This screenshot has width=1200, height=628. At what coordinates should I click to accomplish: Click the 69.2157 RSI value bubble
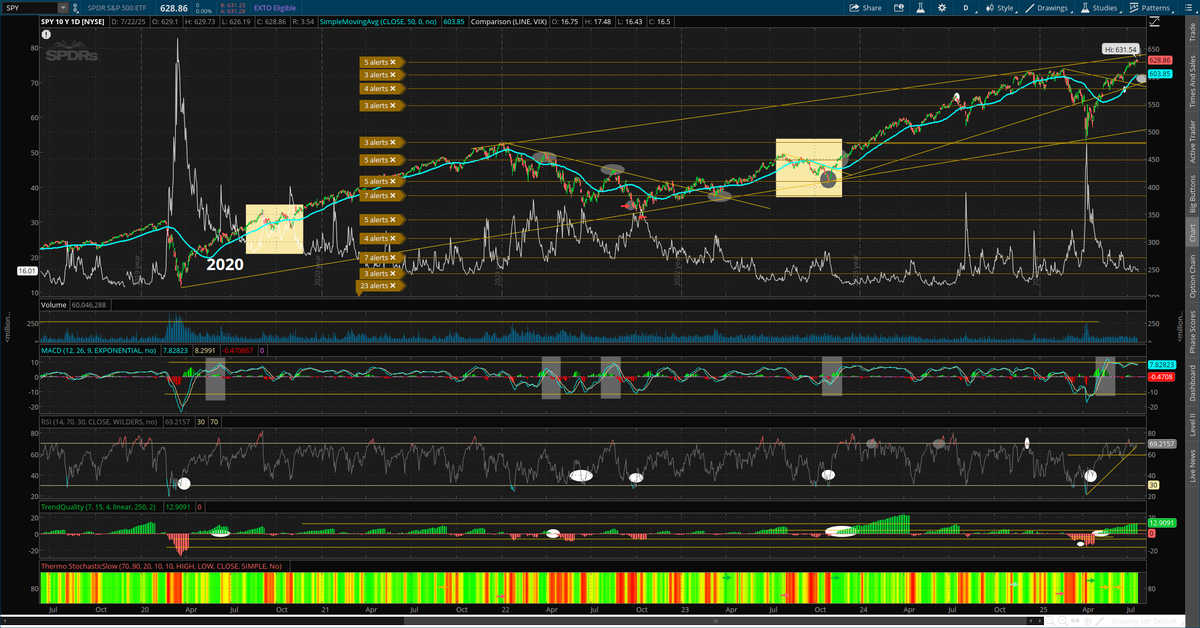pyautogui.click(x=1160, y=442)
